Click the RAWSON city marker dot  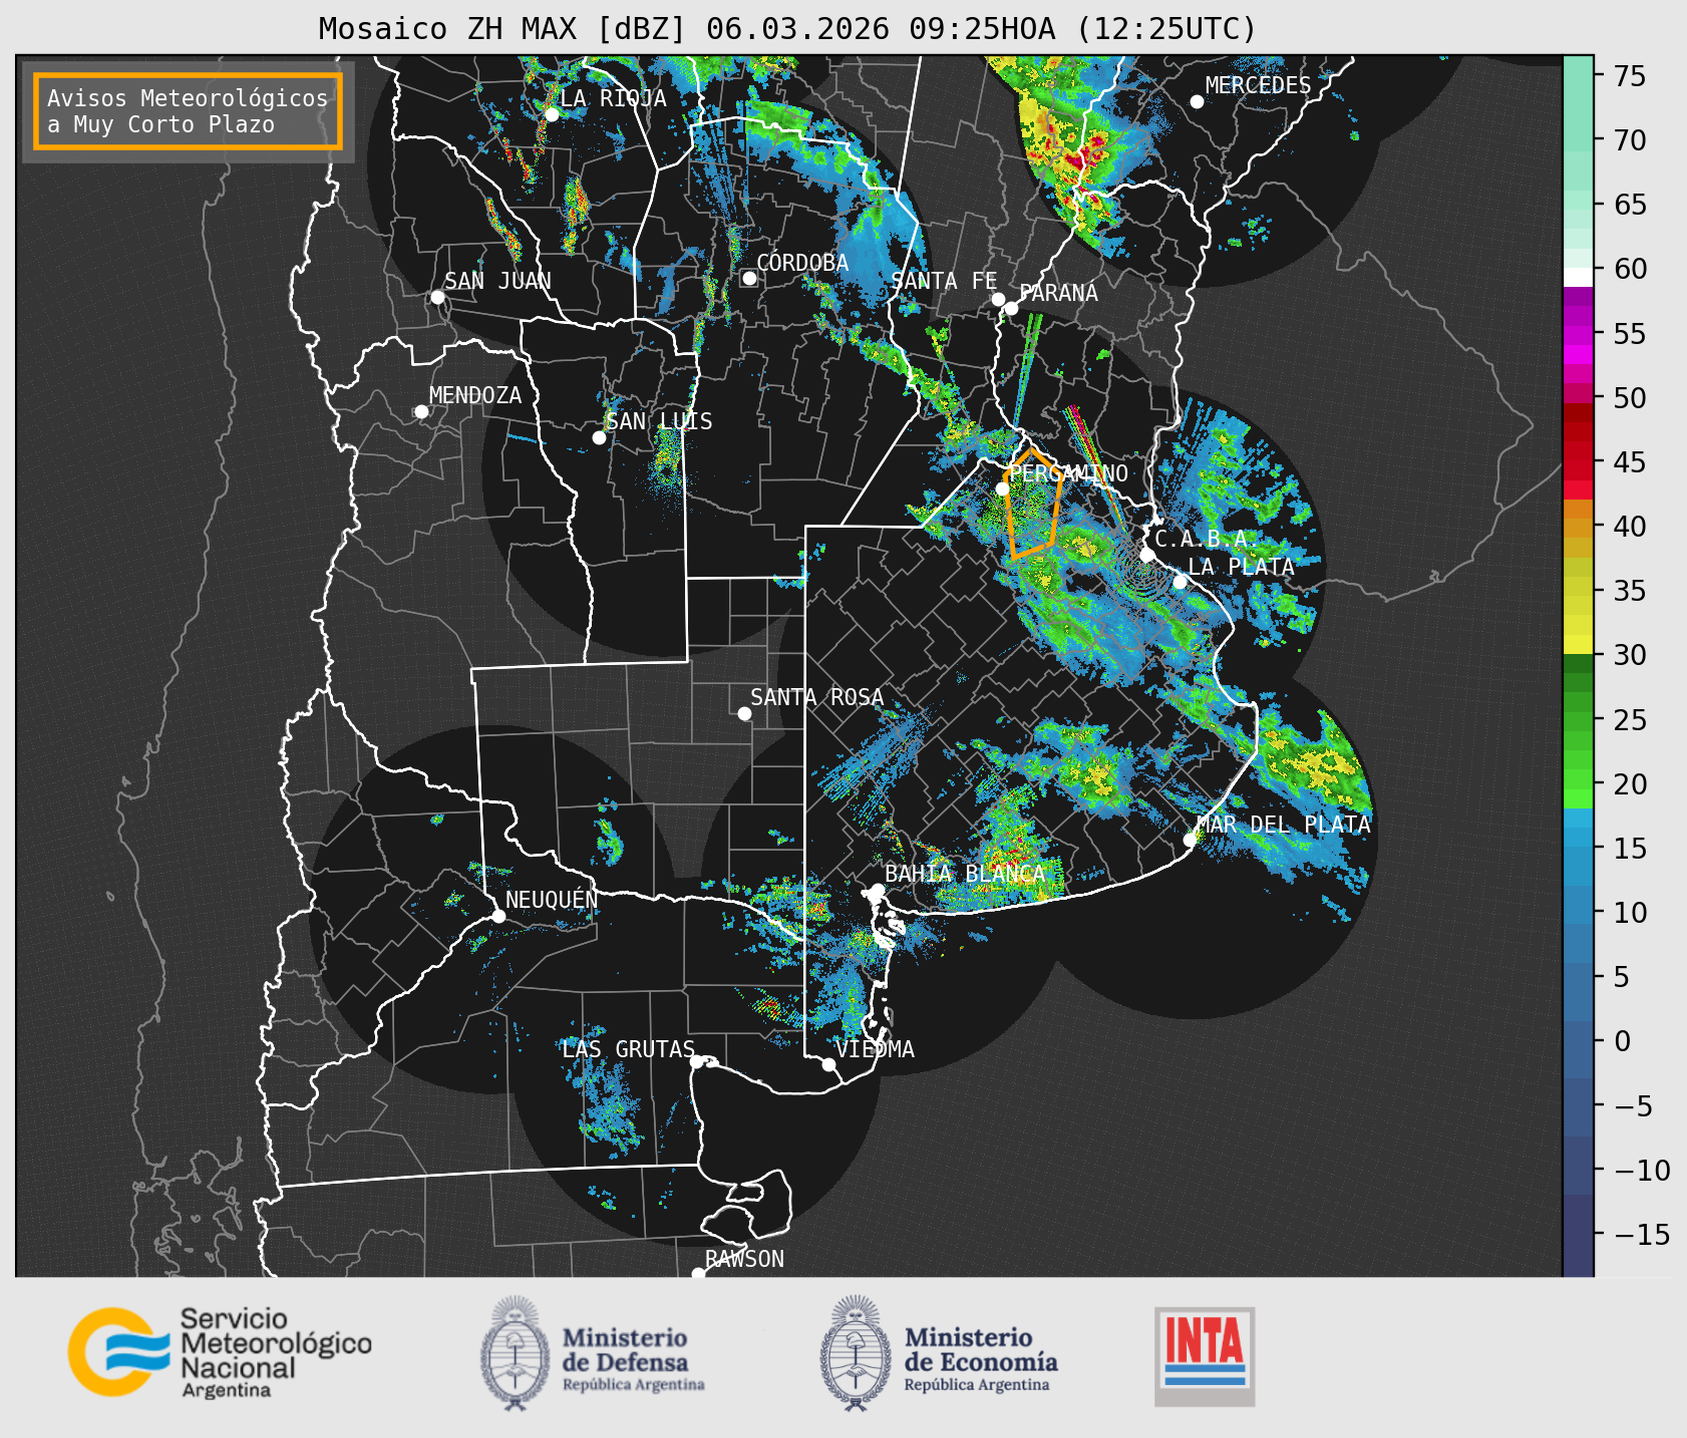(698, 1273)
